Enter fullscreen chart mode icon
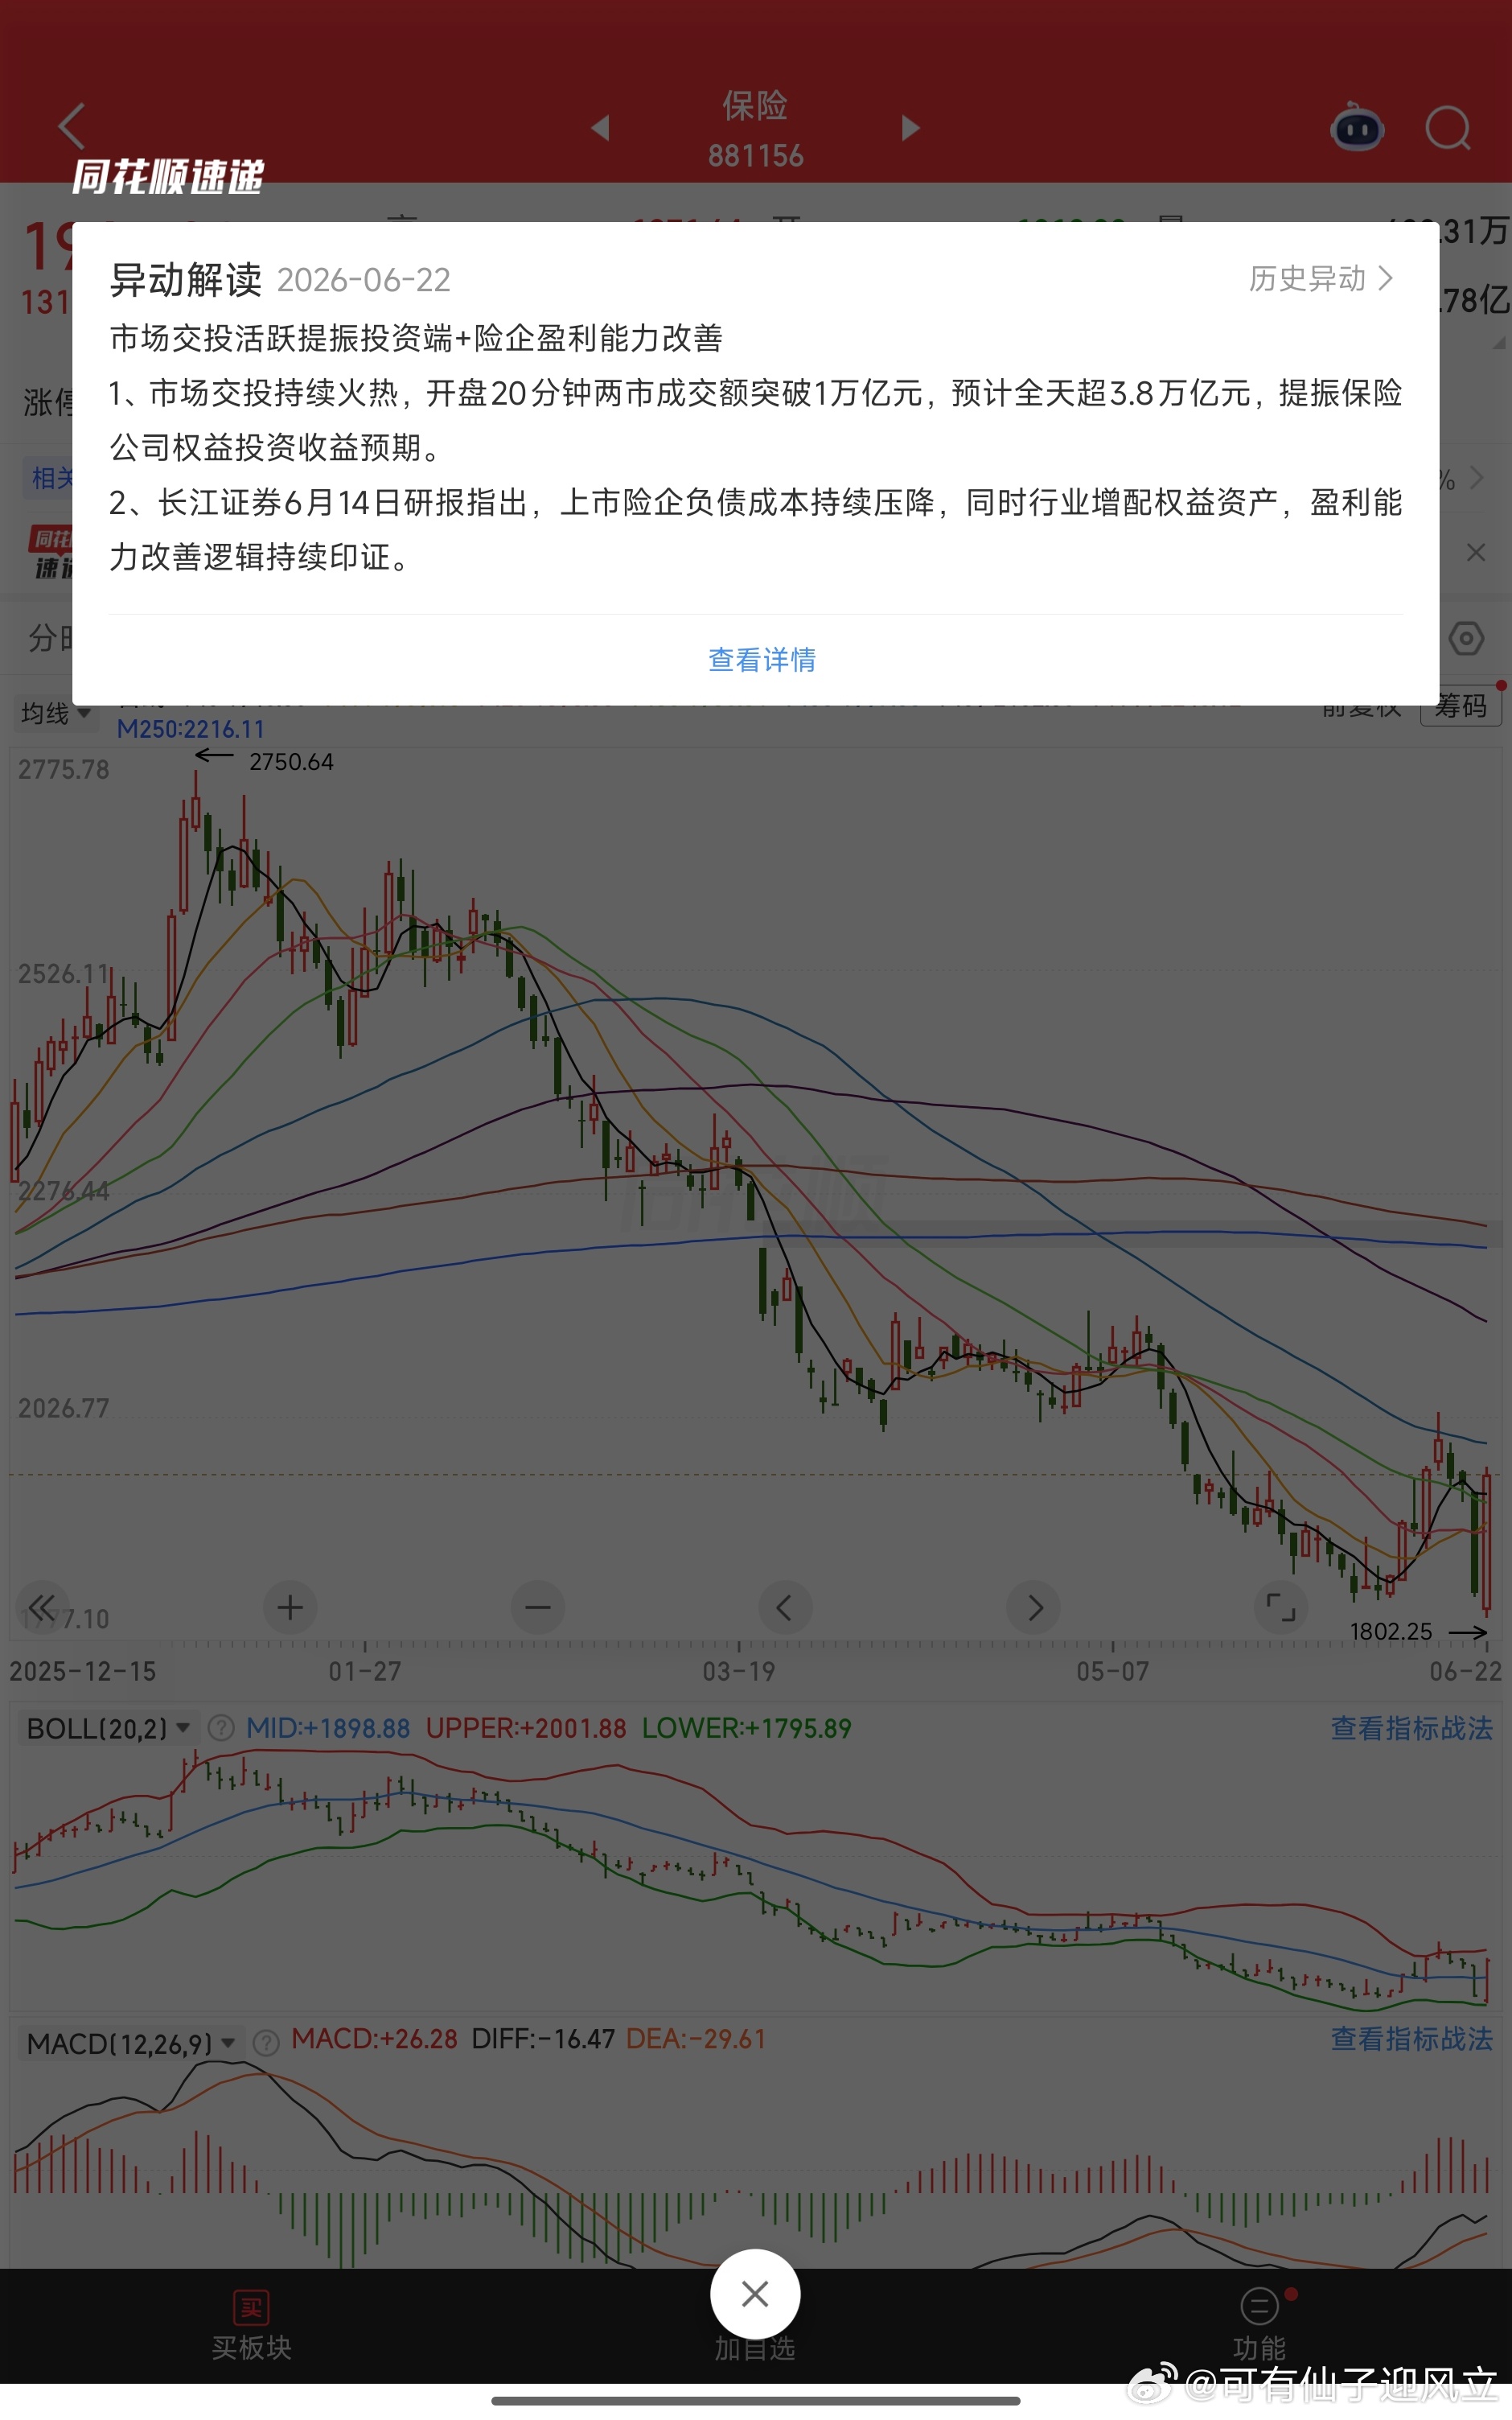The image size is (1512, 2420). pyautogui.click(x=1281, y=1608)
